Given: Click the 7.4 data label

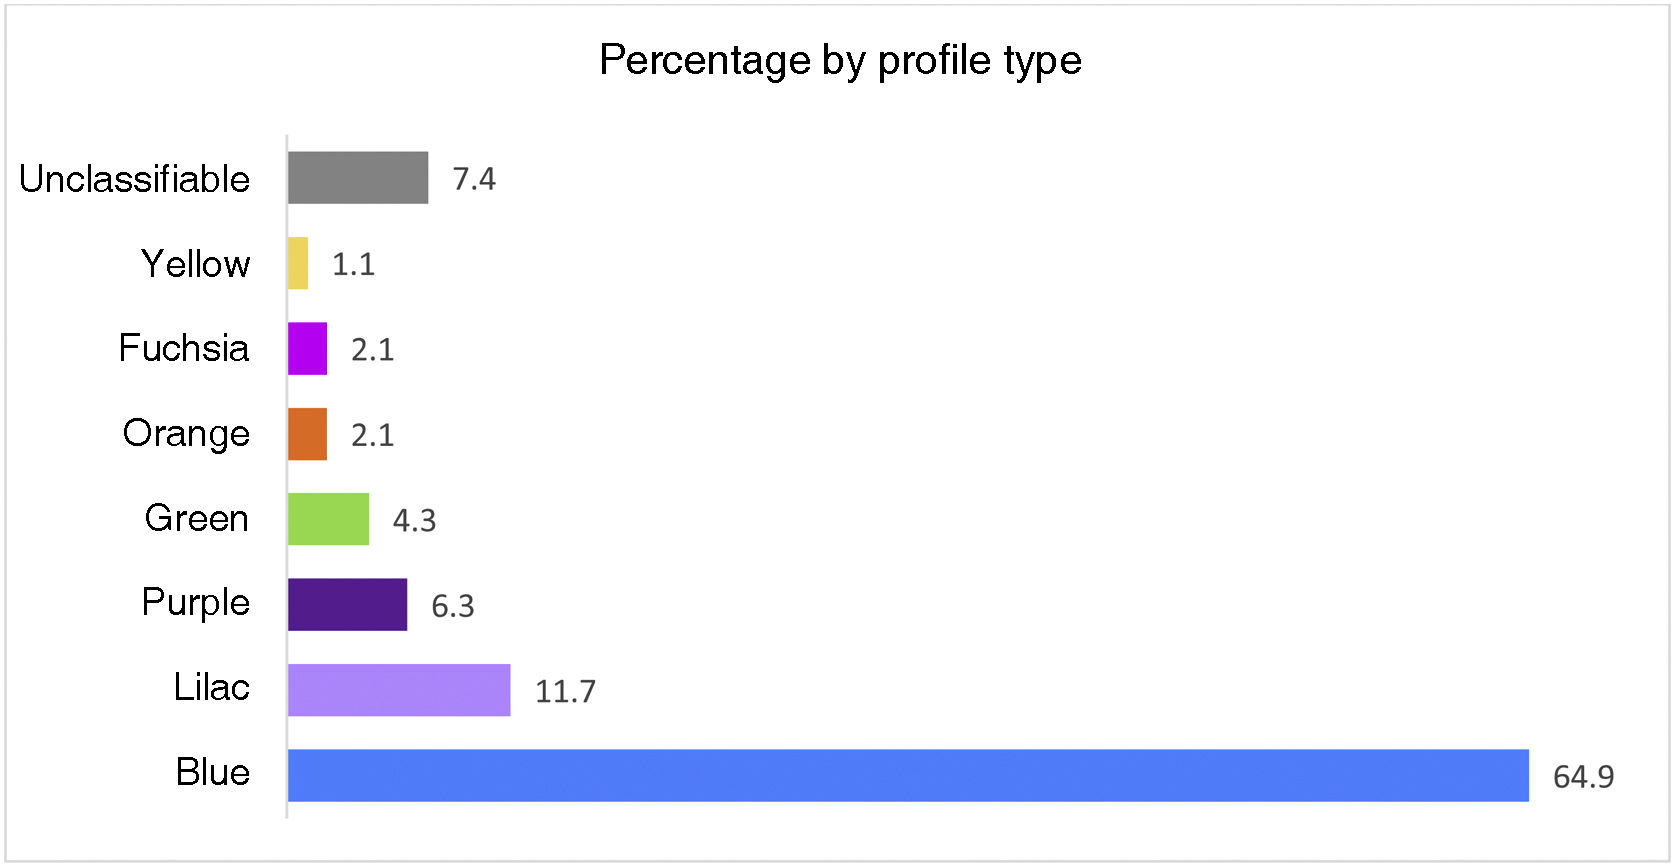Looking at the screenshot, I should (x=474, y=179).
